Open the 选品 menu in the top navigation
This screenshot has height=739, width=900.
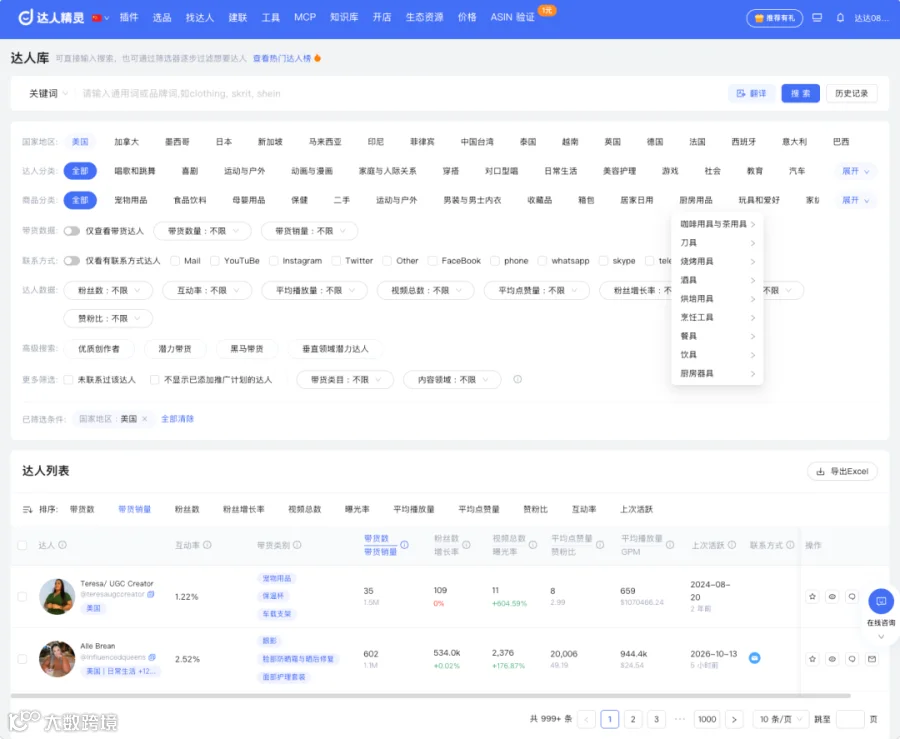[162, 18]
